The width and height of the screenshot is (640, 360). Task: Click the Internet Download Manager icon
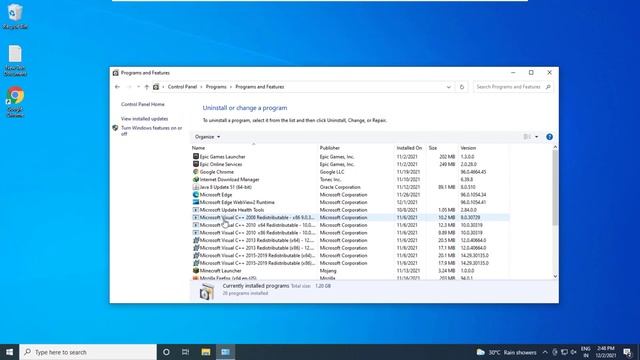point(196,179)
